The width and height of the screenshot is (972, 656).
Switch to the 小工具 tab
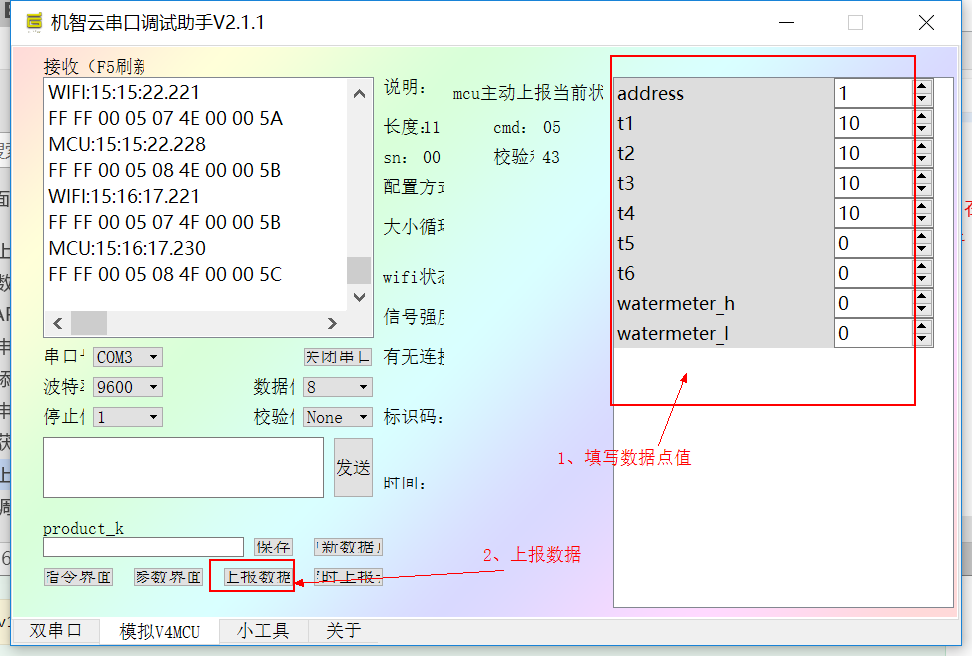coord(263,631)
